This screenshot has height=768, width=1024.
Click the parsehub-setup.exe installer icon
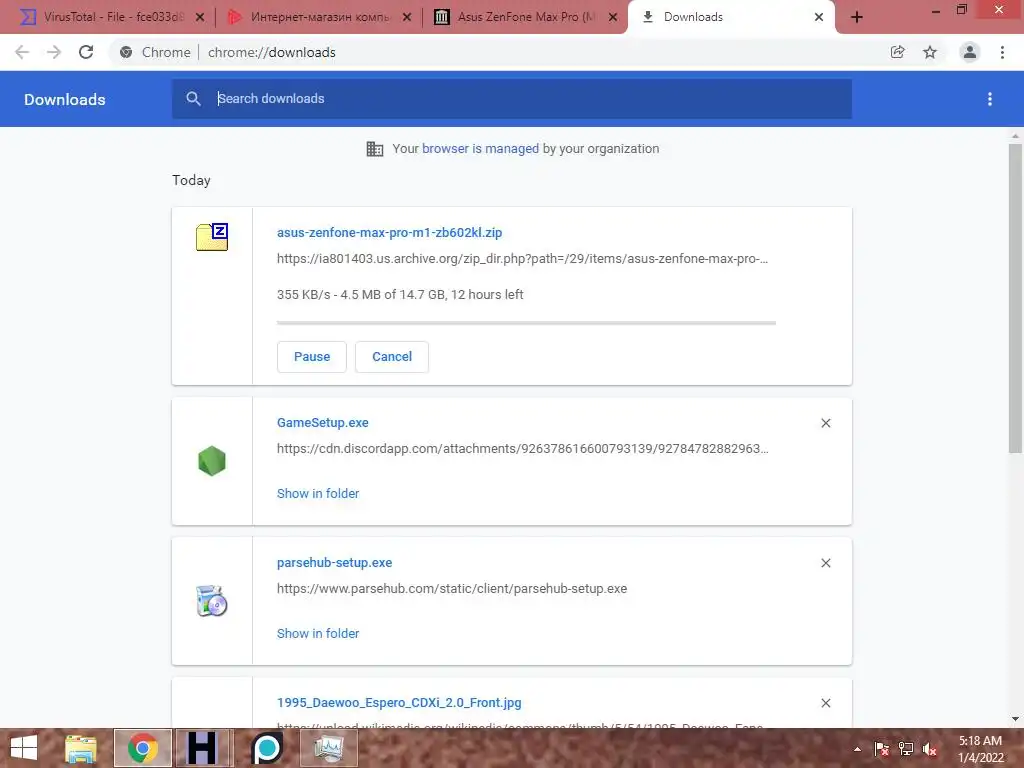212,601
